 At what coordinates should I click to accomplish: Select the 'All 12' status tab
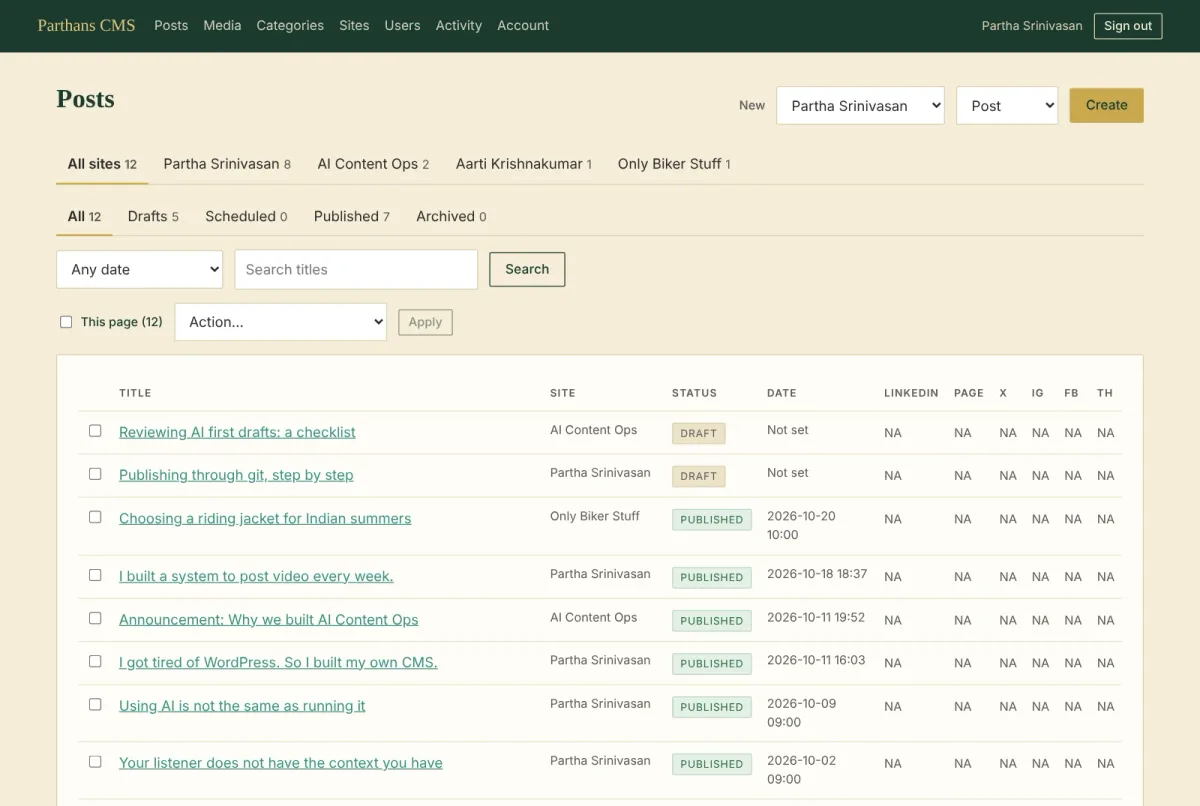pyautogui.click(x=84, y=216)
